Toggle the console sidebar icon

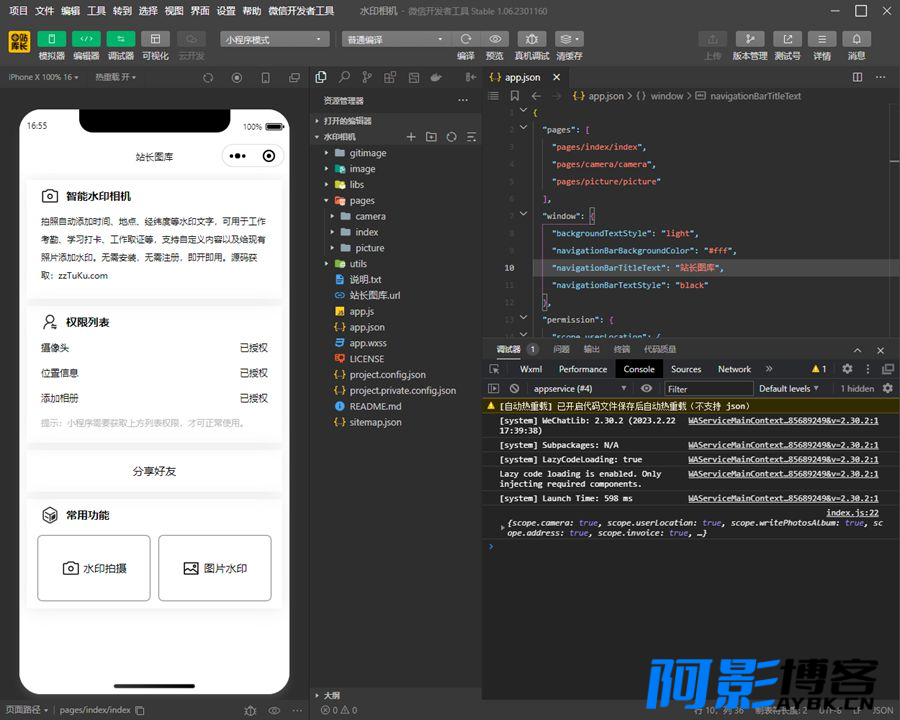point(493,389)
